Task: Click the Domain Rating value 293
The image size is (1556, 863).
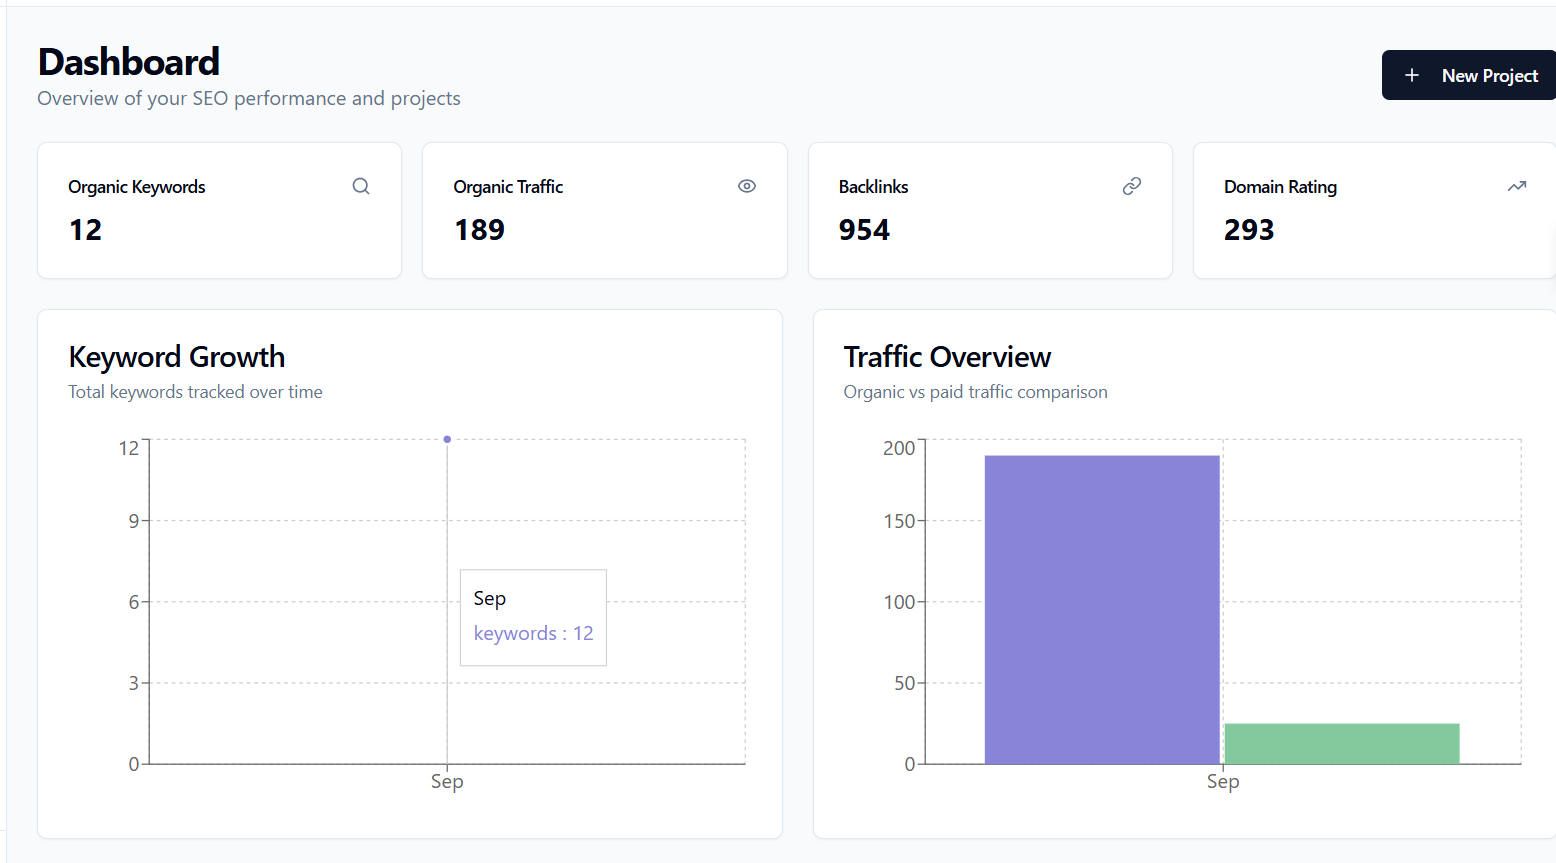Action: click(1248, 229)
